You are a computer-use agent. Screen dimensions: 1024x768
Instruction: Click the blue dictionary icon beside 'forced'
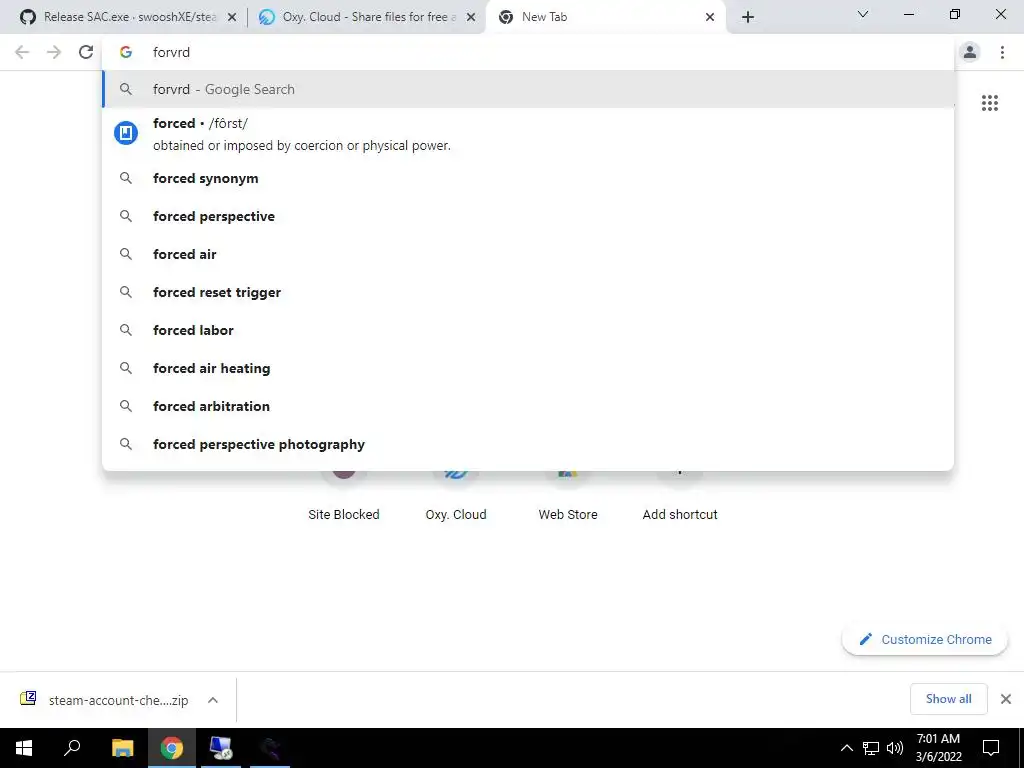click(x=126, y=133)
